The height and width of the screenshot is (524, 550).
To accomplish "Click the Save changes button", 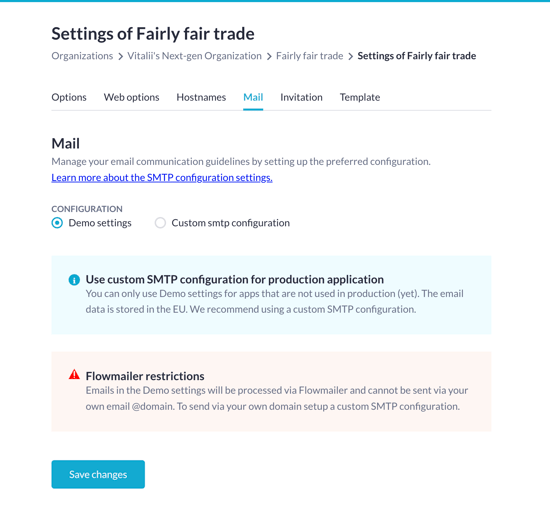I will coord(98,474).
